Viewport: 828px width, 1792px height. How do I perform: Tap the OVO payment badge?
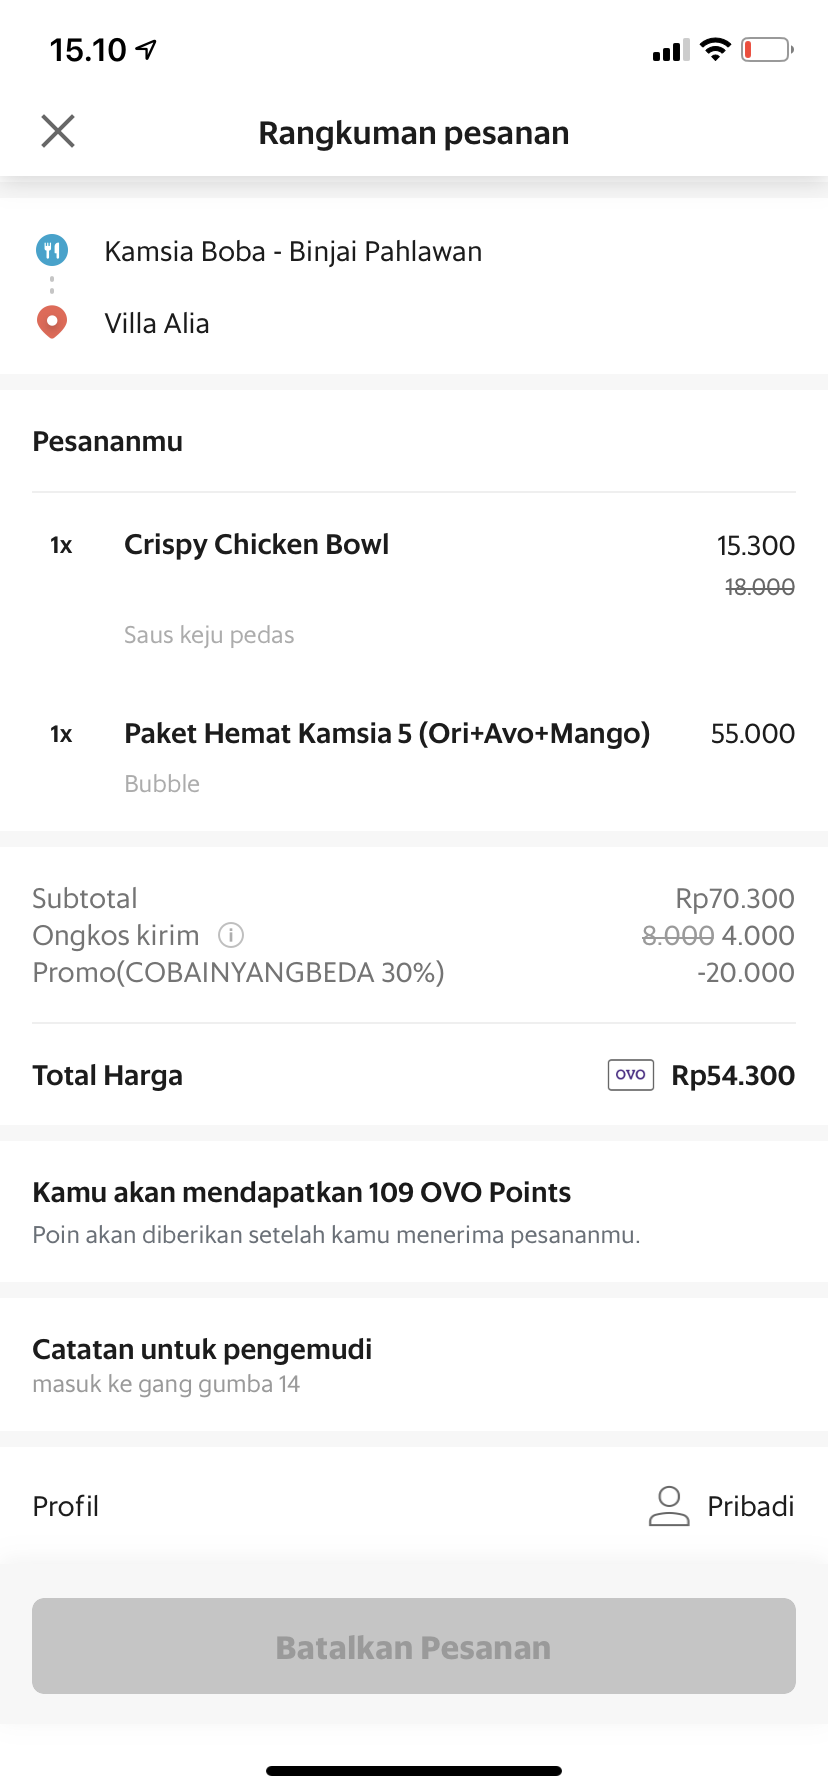point(631,1075)
